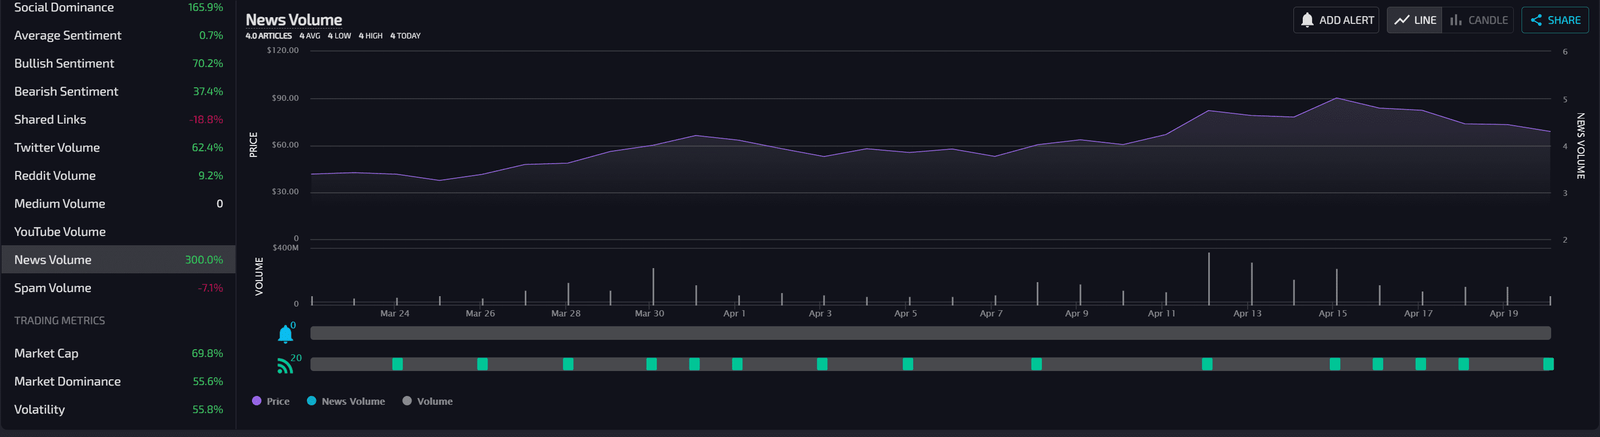Open the Volatility metric
Image resolution: width=1600 pixels, height=437 pixels.
(39, 409)
